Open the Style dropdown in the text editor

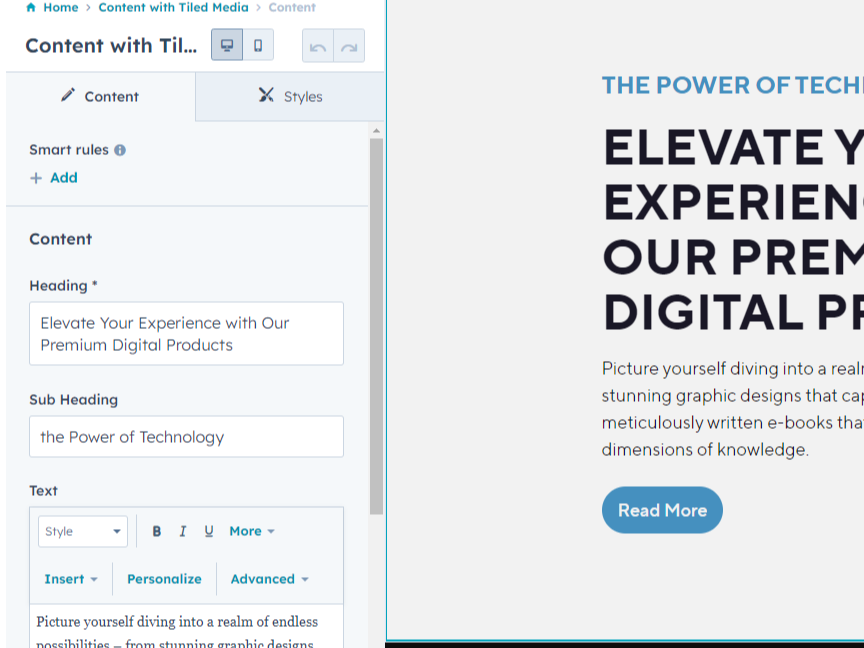[x=83, y=532]
